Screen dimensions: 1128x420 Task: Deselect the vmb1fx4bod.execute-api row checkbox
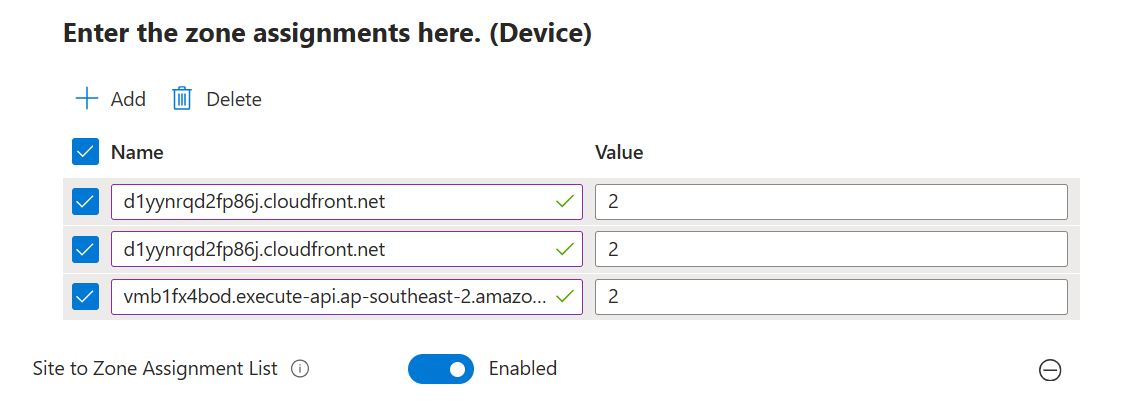tap(86, 296)
